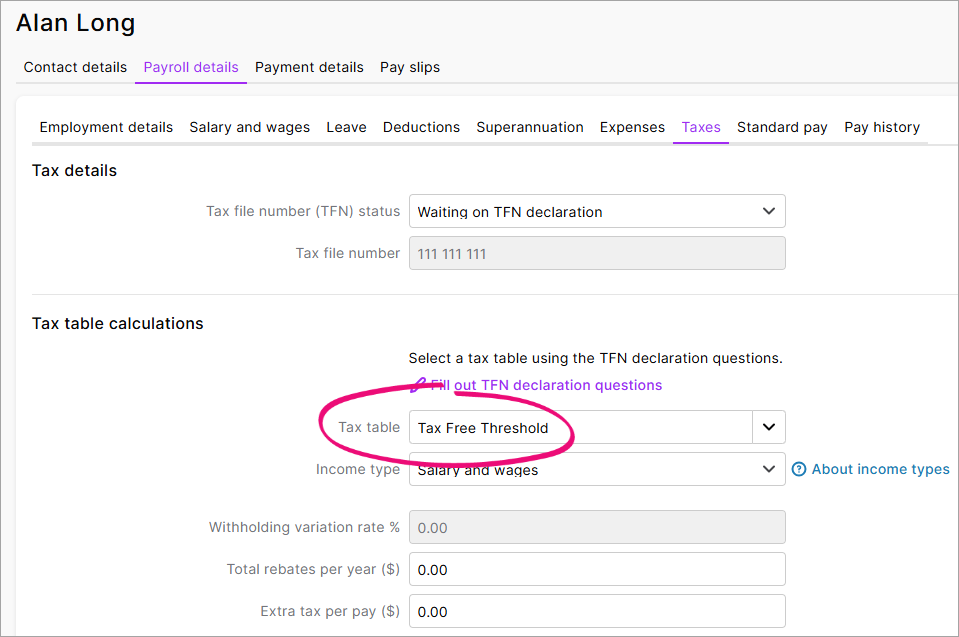Screen dimensions: 959x637
Task: Click the help icon next to About income types
Action: click(799, 469)
